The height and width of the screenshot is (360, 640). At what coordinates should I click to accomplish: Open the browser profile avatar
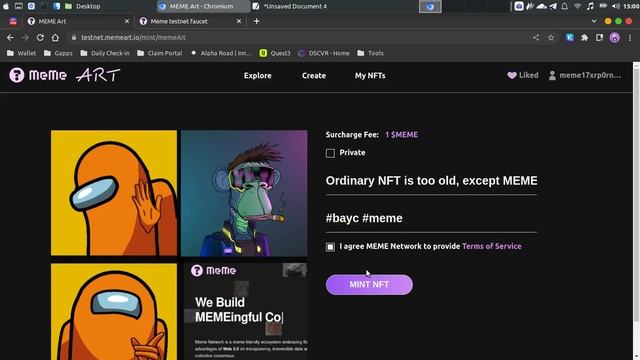click(615, 38)
